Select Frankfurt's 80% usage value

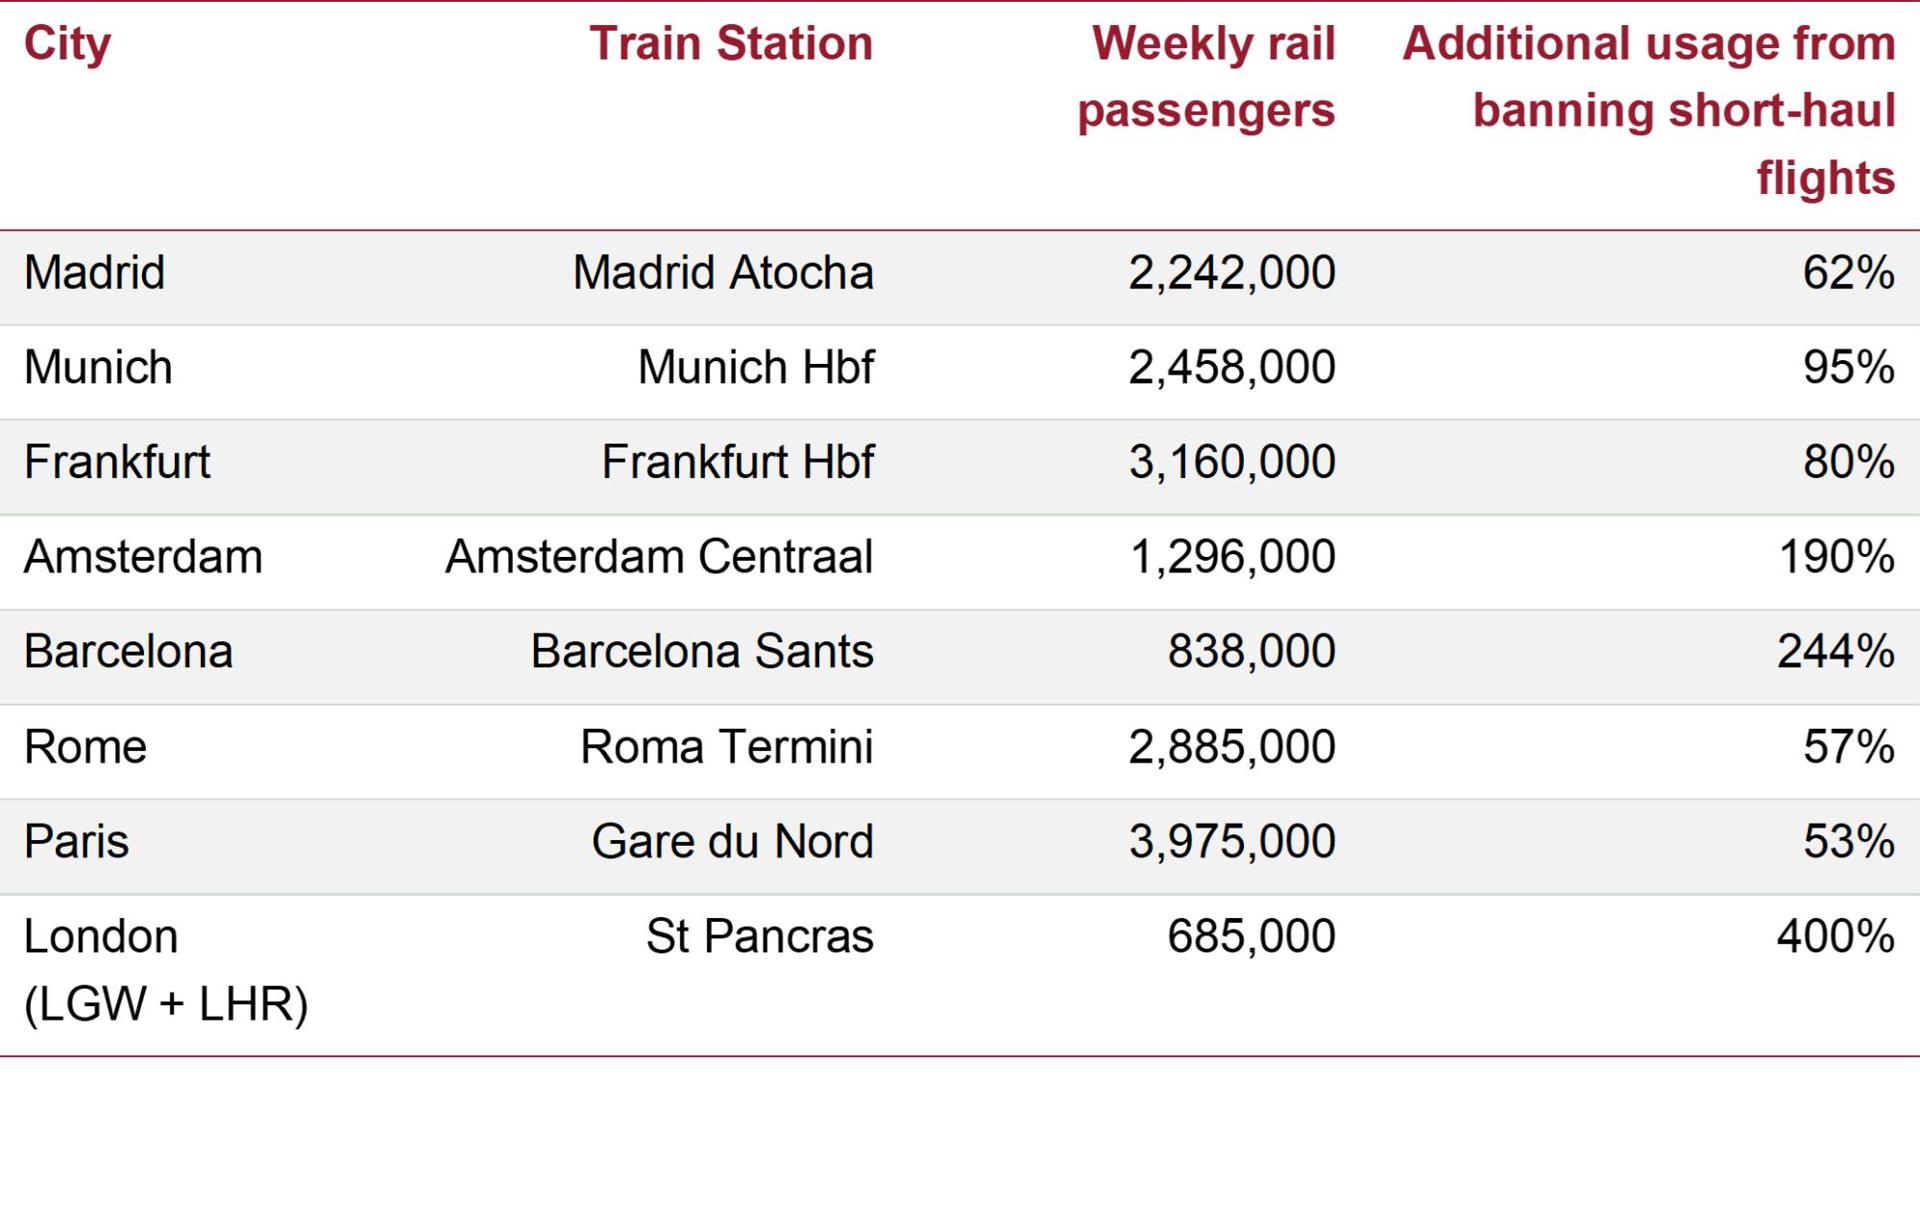1849,462
